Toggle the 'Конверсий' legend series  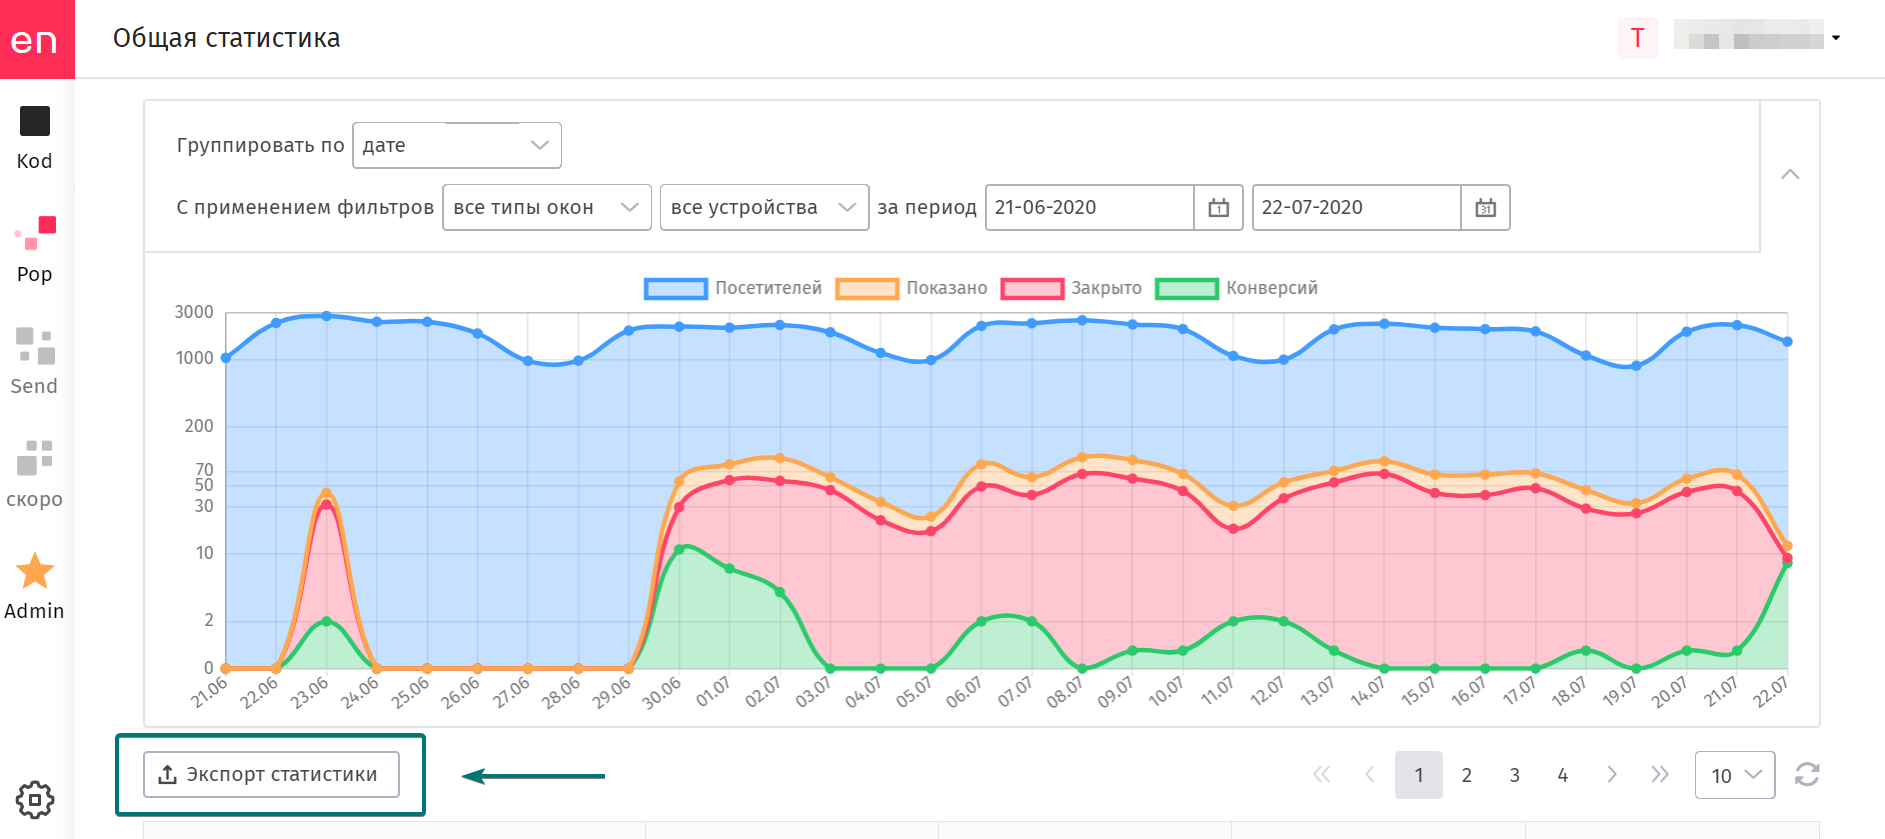coord(1236,288)
